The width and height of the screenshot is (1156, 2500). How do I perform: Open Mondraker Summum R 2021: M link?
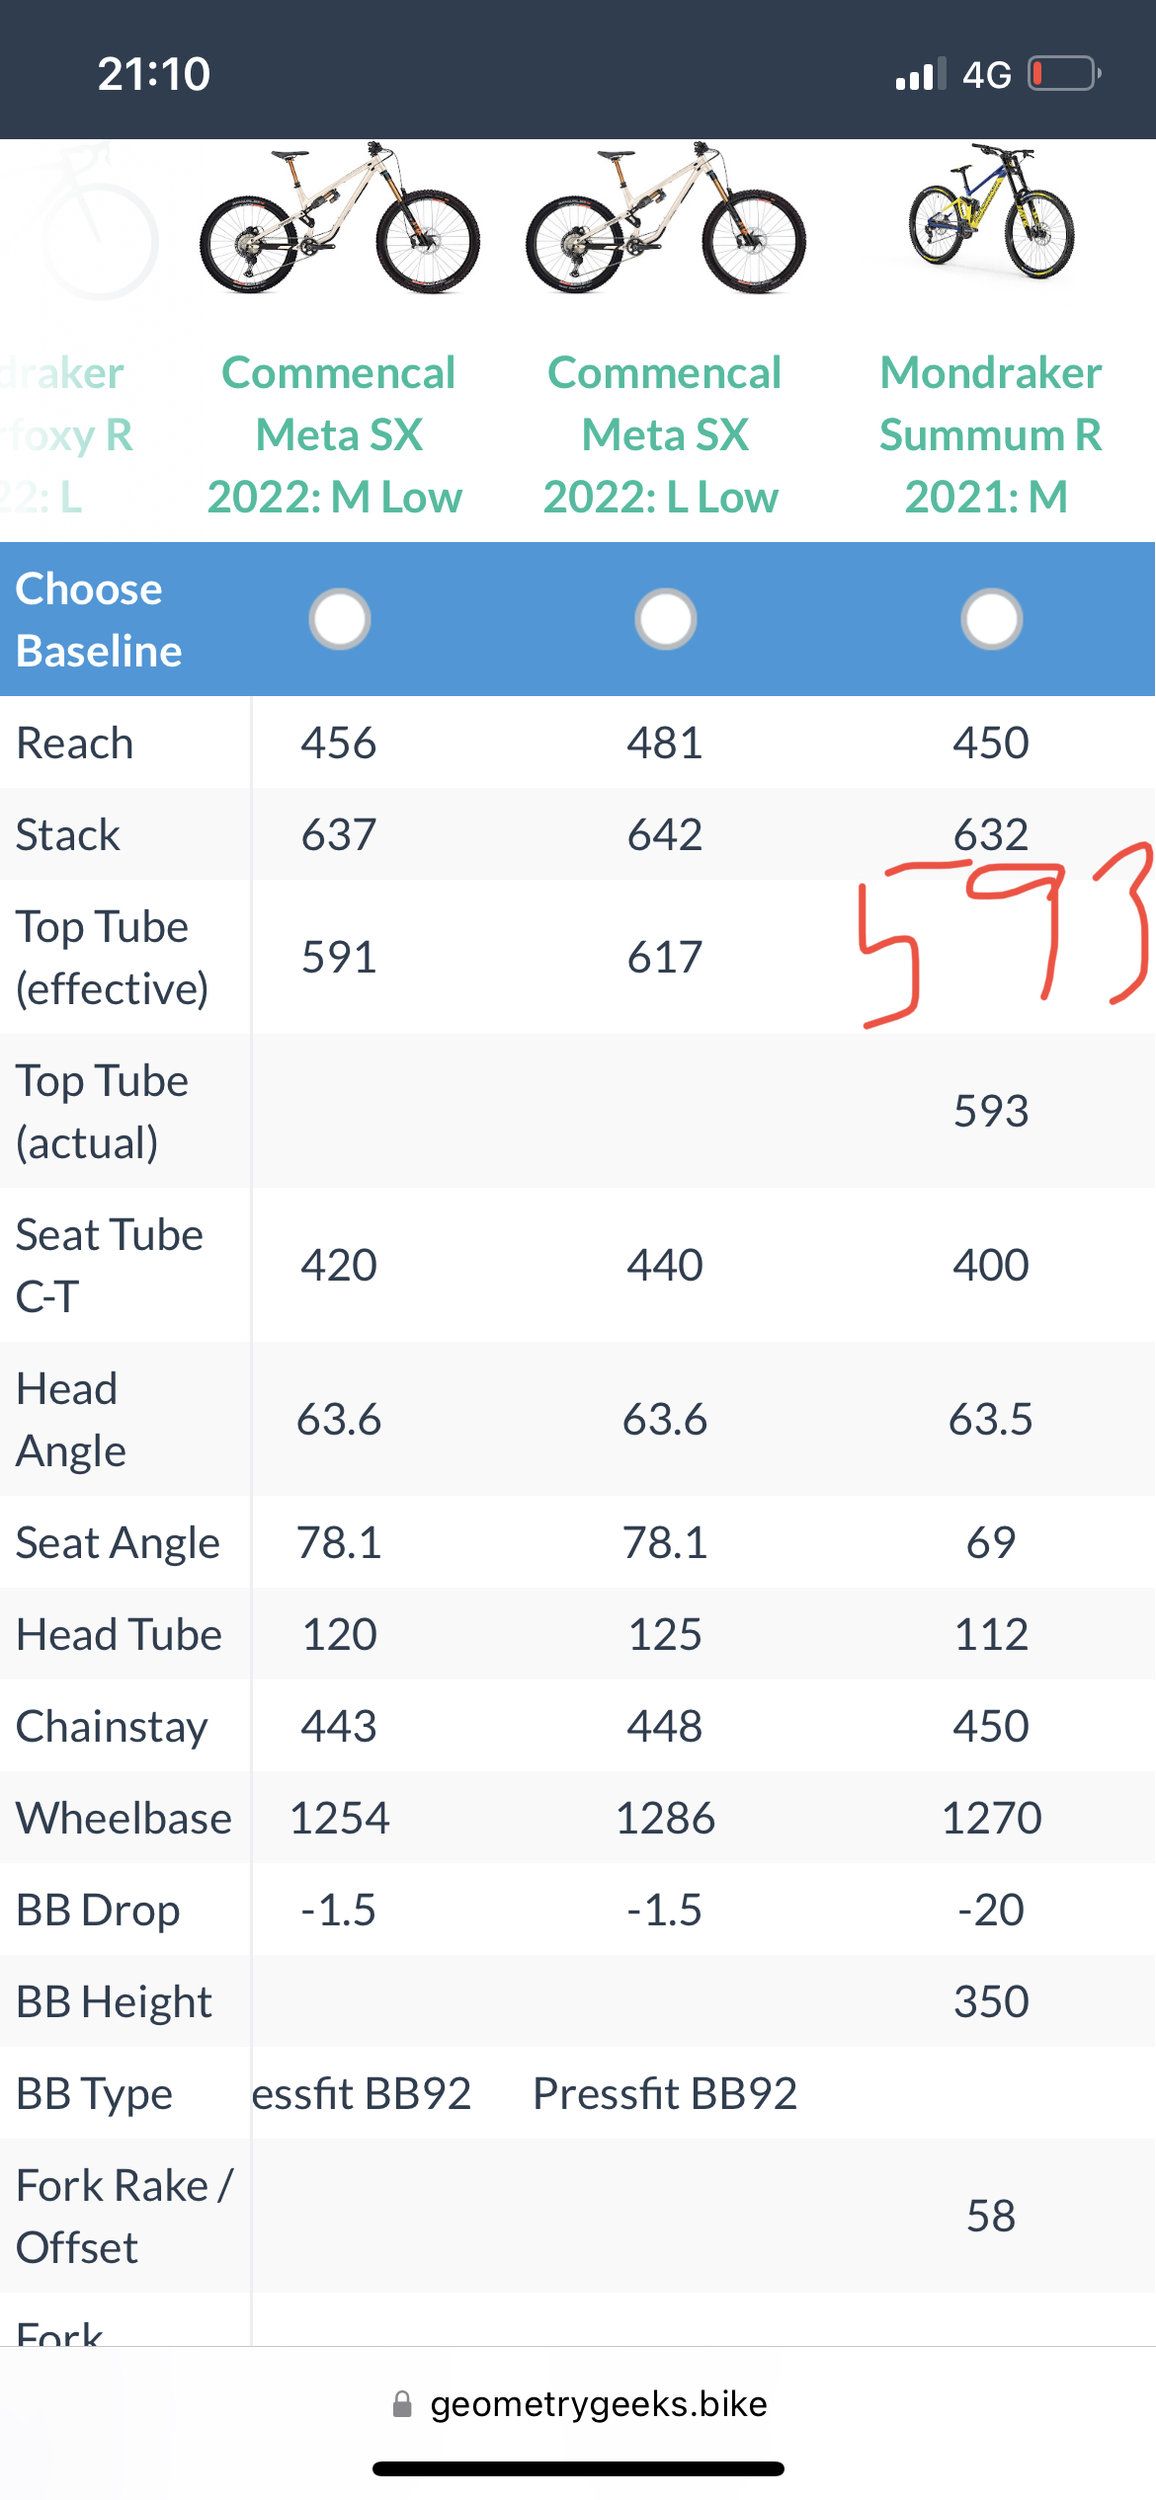990,435
